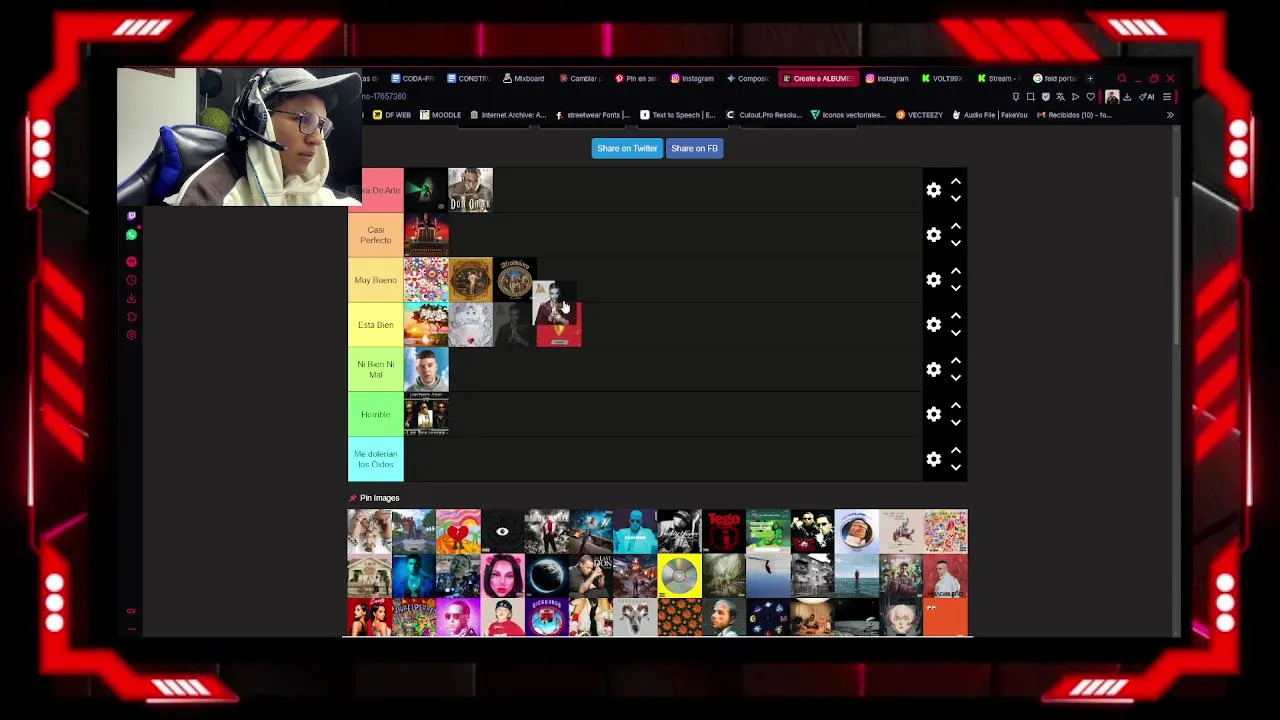Pick the red heart album cover from pool
This screenshot has width=1280, height=720.
(x=458, y=532)
